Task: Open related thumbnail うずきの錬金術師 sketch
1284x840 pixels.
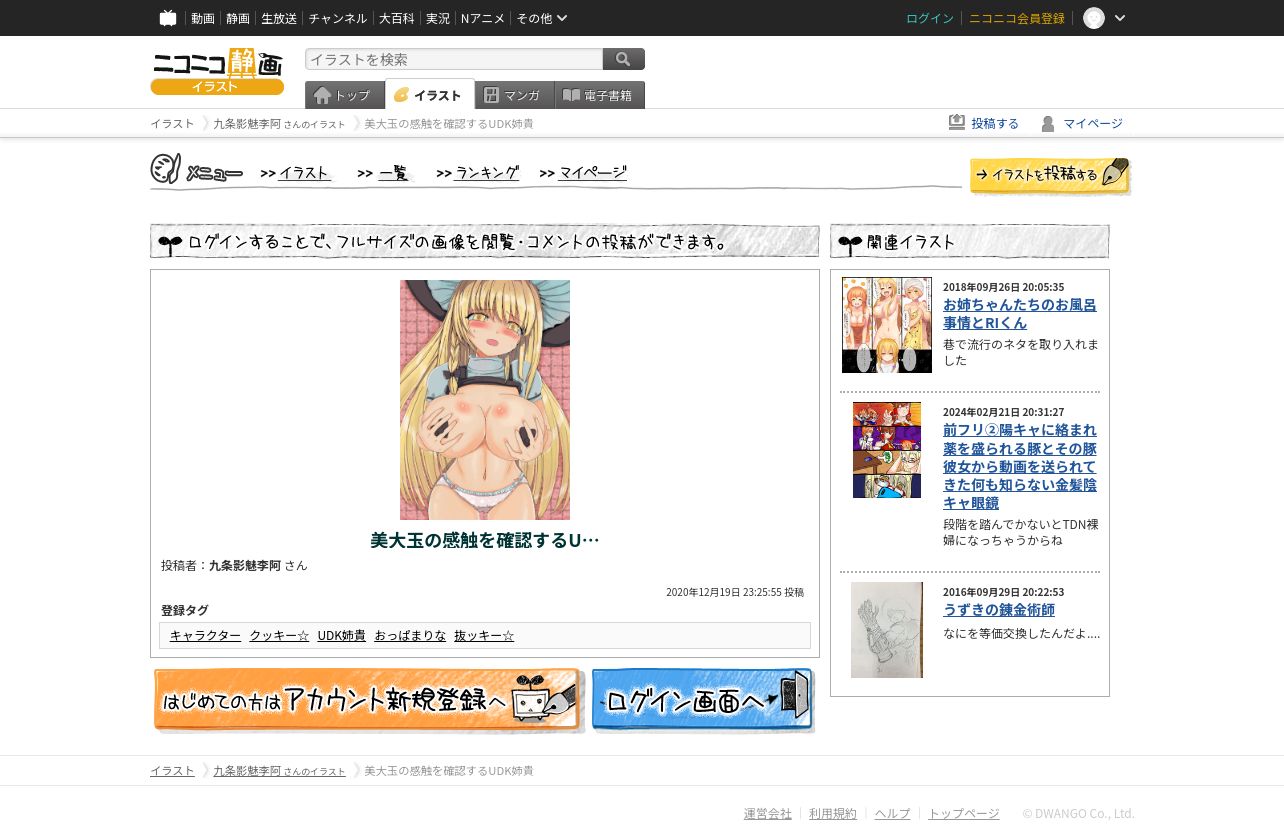Action: coord(887,630)
